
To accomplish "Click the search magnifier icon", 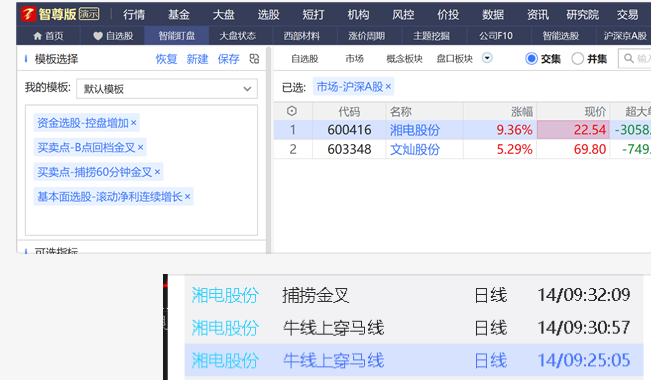I will point(629,58).
